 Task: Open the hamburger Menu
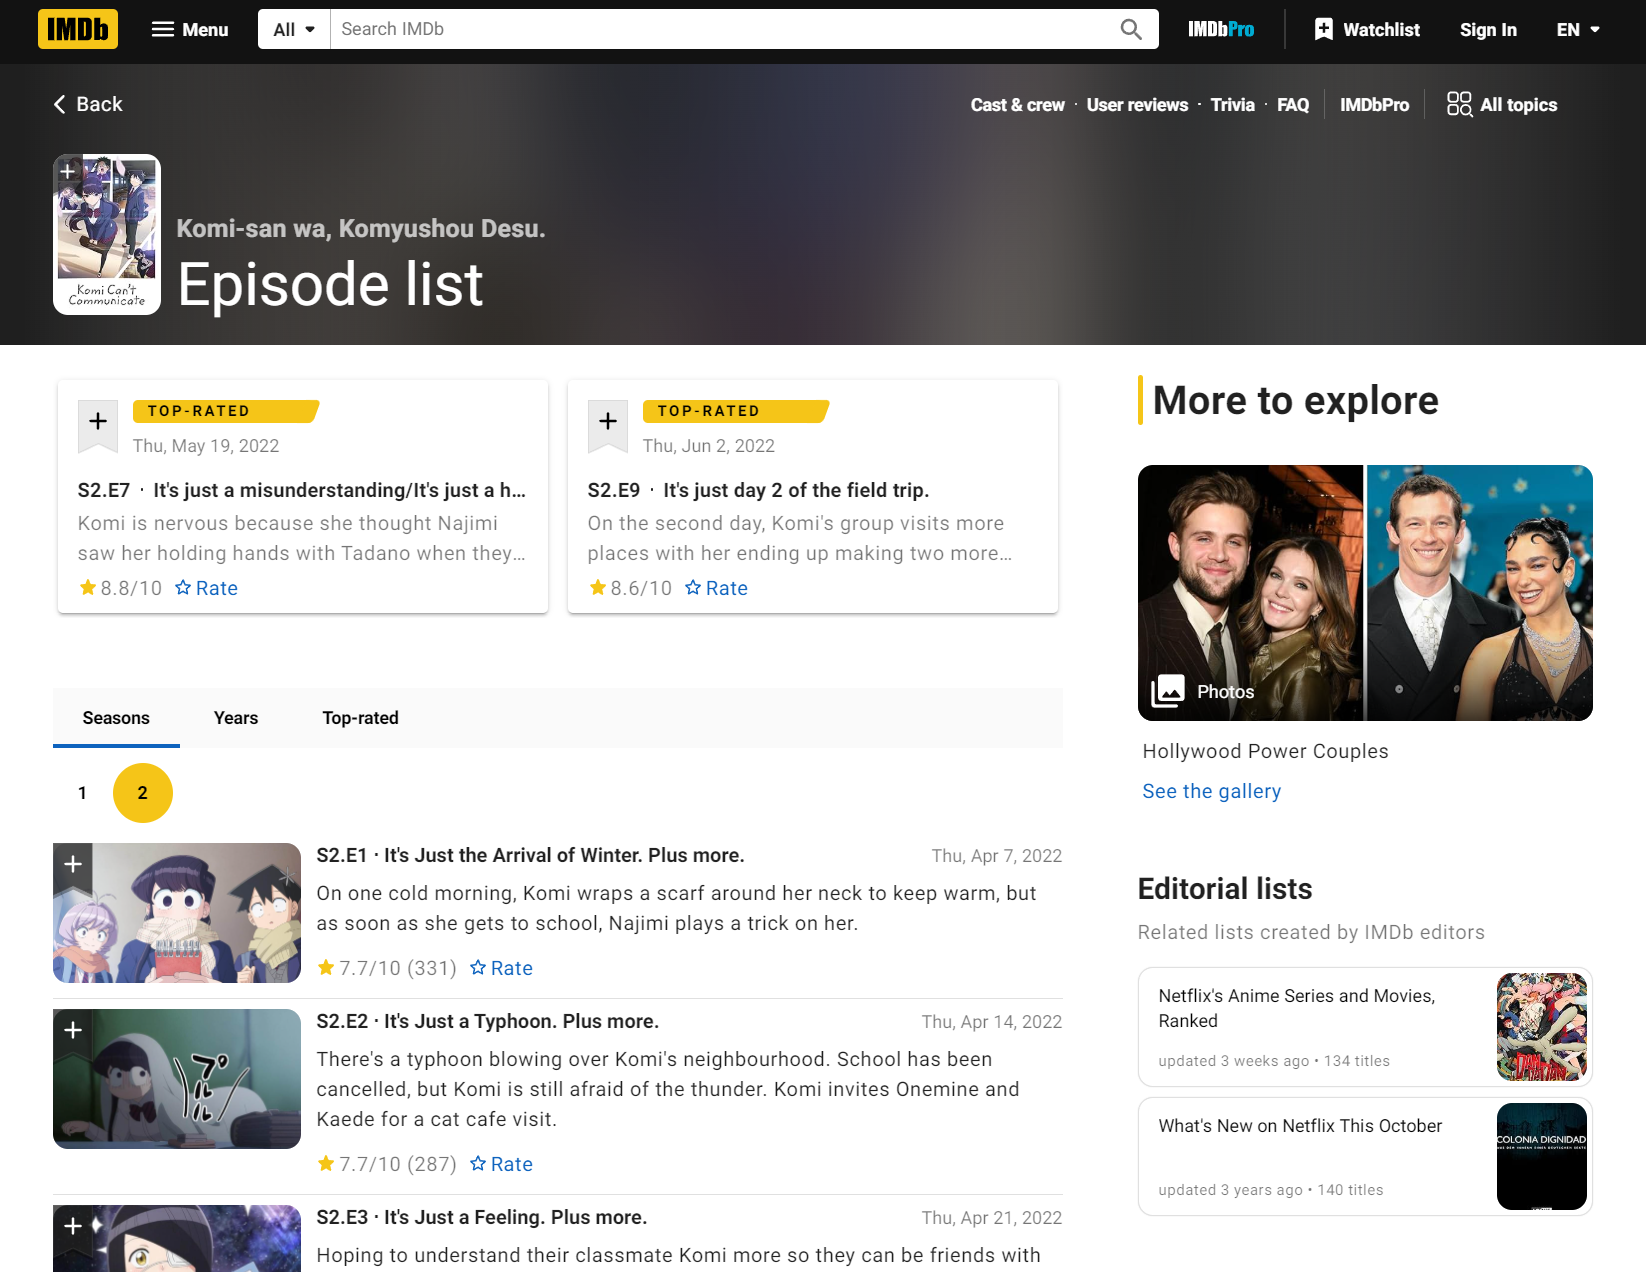(190, 29)
